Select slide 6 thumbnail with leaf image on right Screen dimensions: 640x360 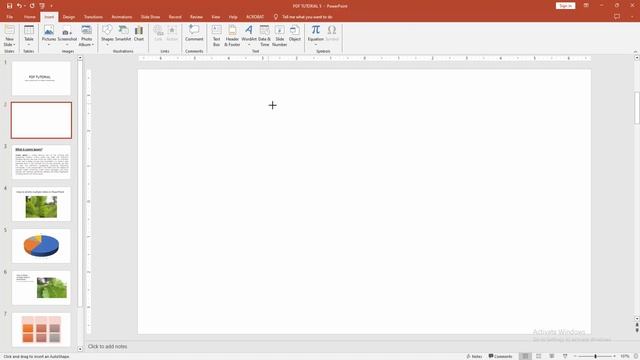tap(41, 288)
